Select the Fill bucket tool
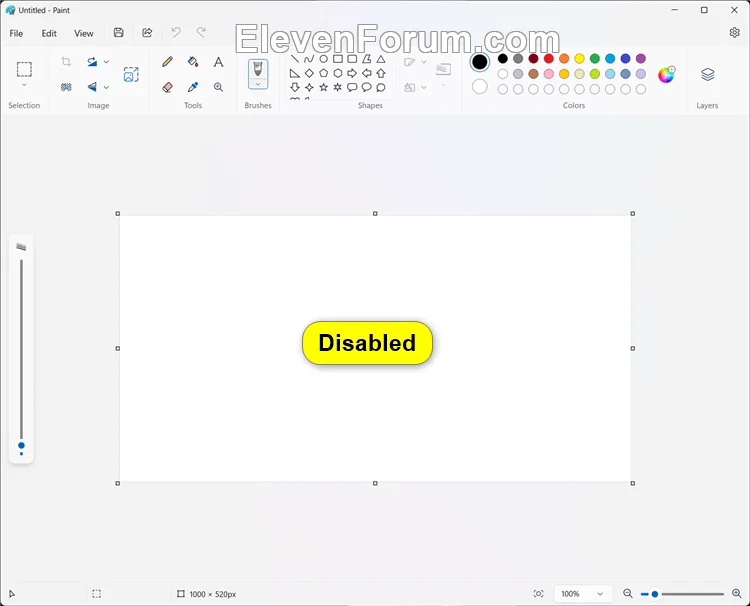Viewport: 750px width, 606px height. coord(193,62)
